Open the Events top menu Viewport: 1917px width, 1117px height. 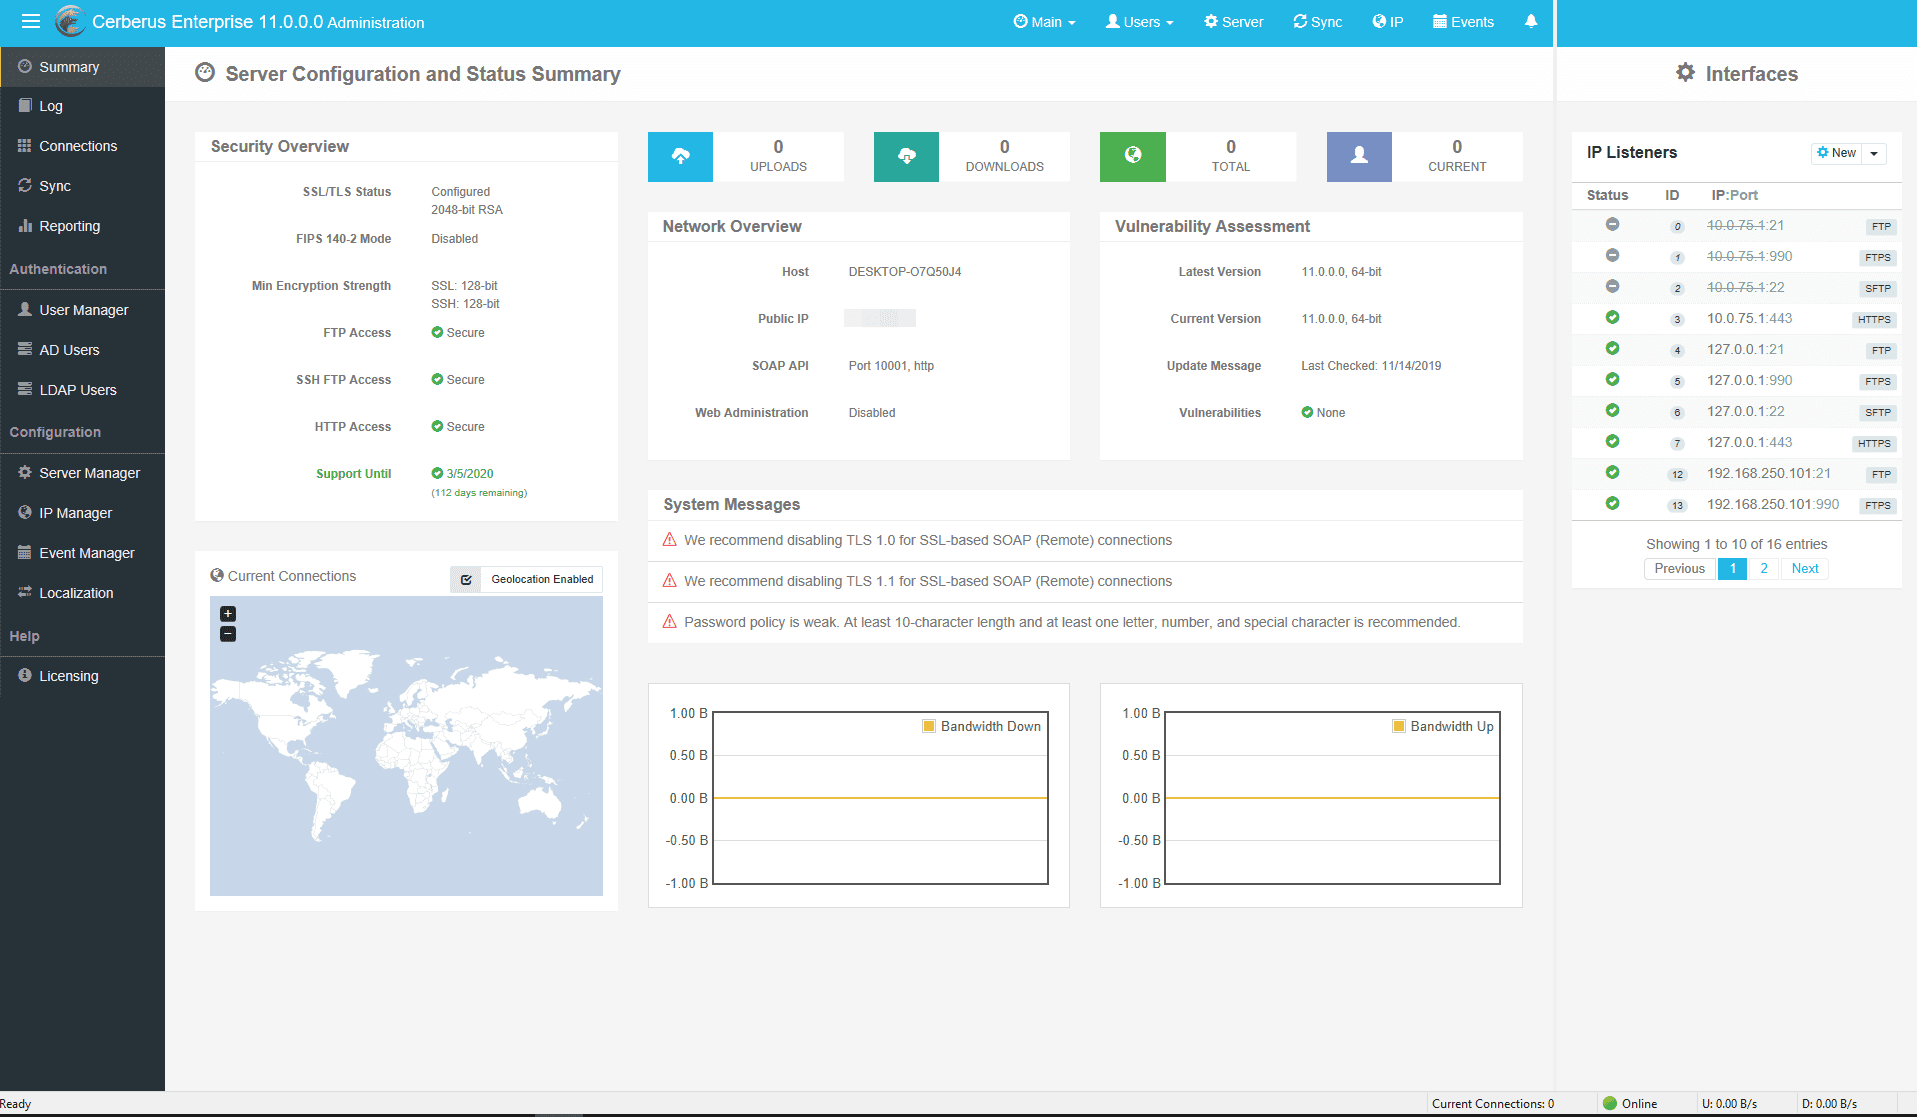pyautogui.click(x=1463, y=22)
